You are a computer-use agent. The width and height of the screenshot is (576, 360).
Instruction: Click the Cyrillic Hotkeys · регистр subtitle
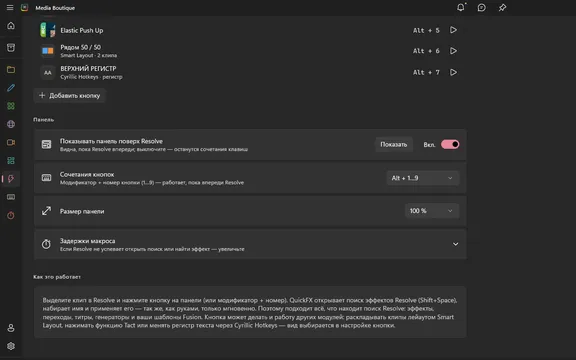(x=91, y=77)
